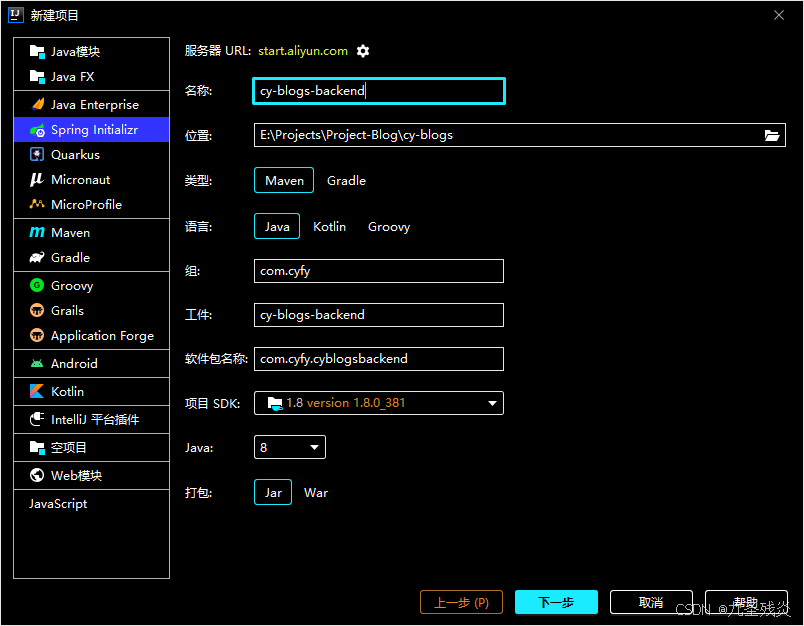Click the 帮助 help button
This screenshot has height=626, width=804.
coord(746,602)
